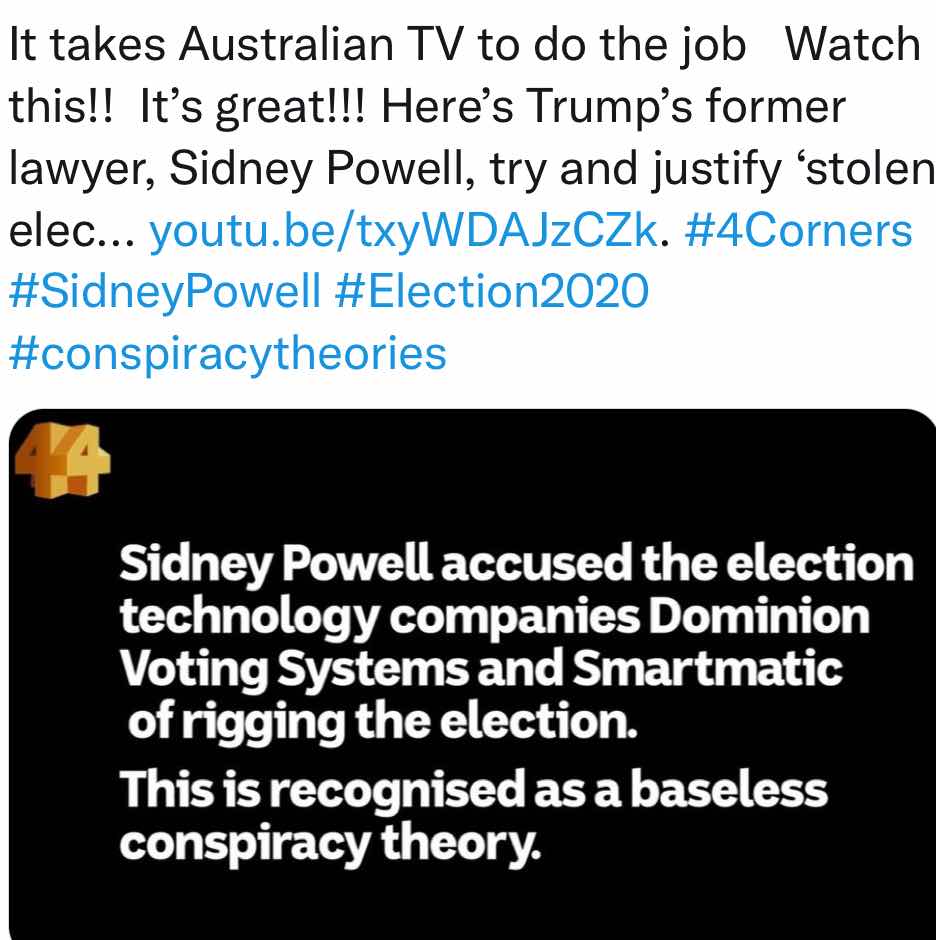Click the tweet text starting 'It takes Australian TV'
This screenshot has height=940, width=936.
pyautogui.click(x=468, y=138)
